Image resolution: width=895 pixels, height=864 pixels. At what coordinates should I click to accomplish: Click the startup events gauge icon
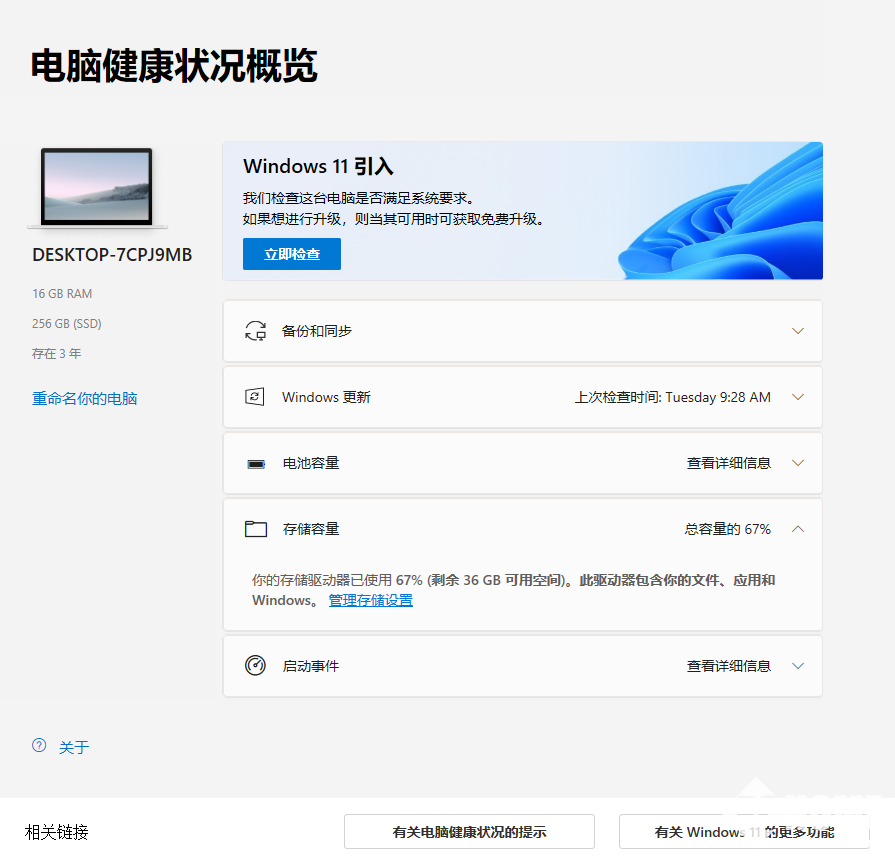(x=256, y=666)
